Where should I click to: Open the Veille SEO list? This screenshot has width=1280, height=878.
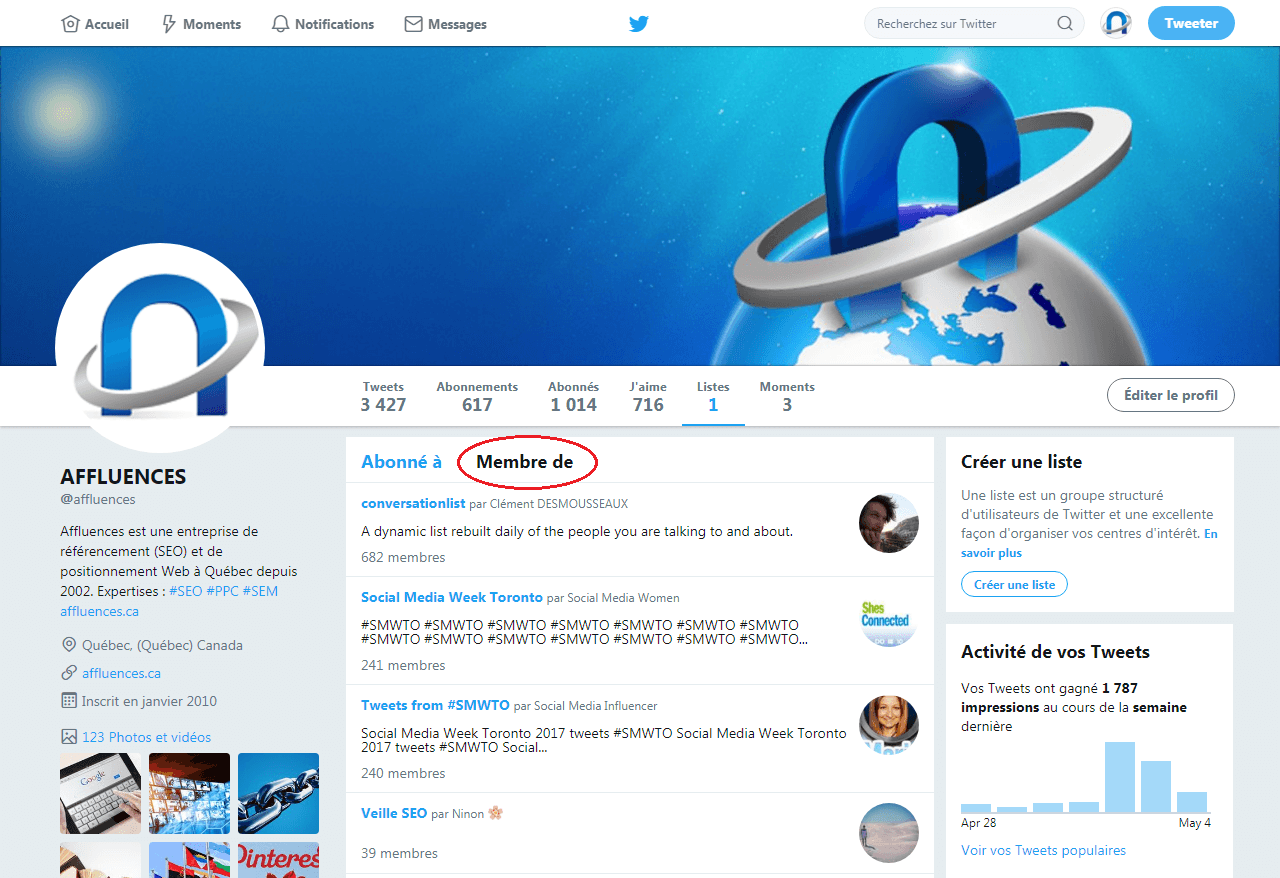pos(394,813)
